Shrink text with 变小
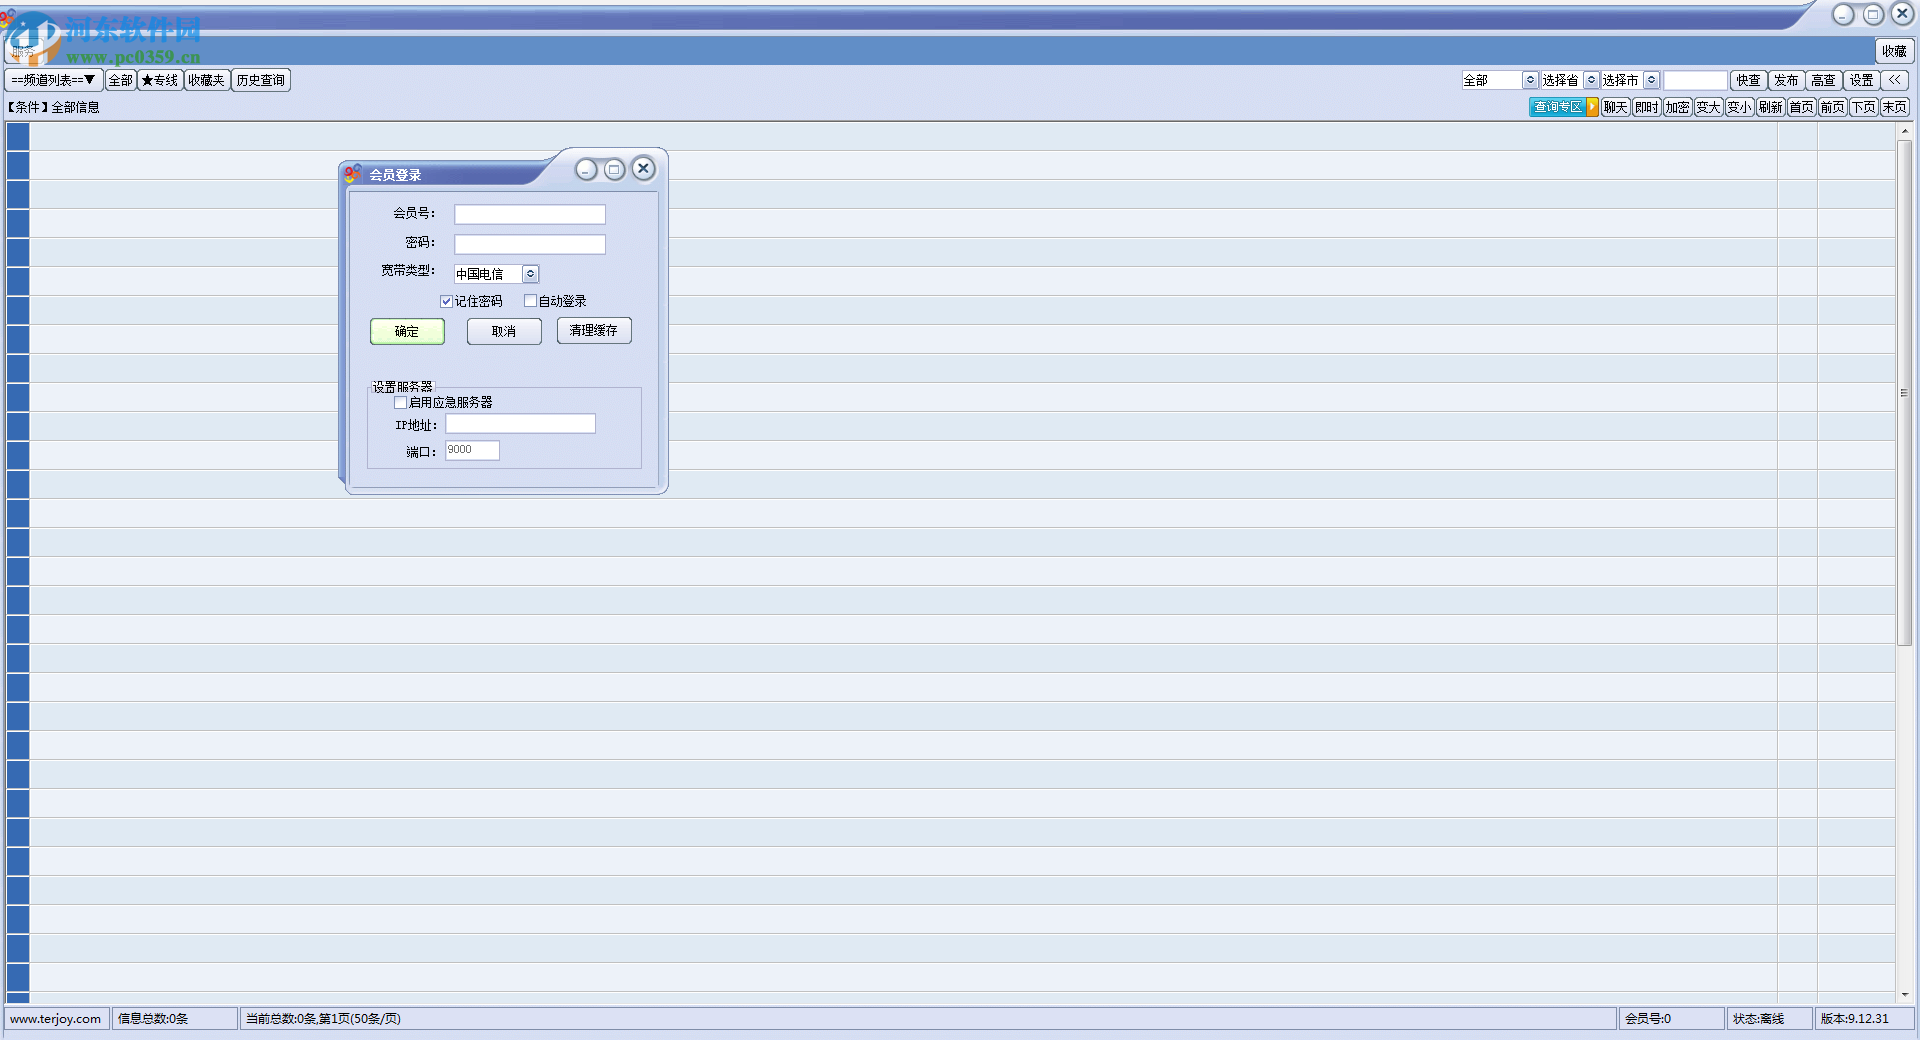The height and width of the screenshot is (1040, 1920). coord(1740,107)
